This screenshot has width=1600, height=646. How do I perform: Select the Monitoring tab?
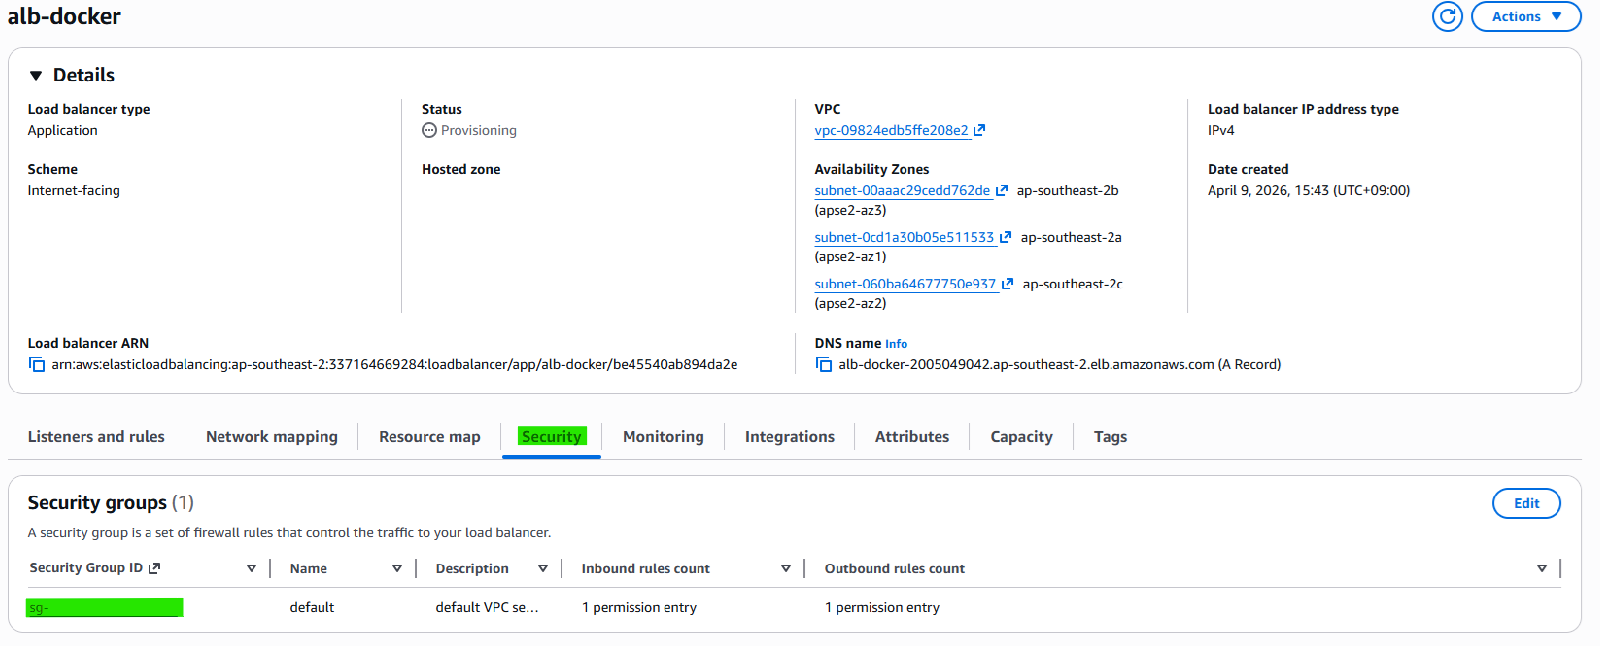click(663, 437)
